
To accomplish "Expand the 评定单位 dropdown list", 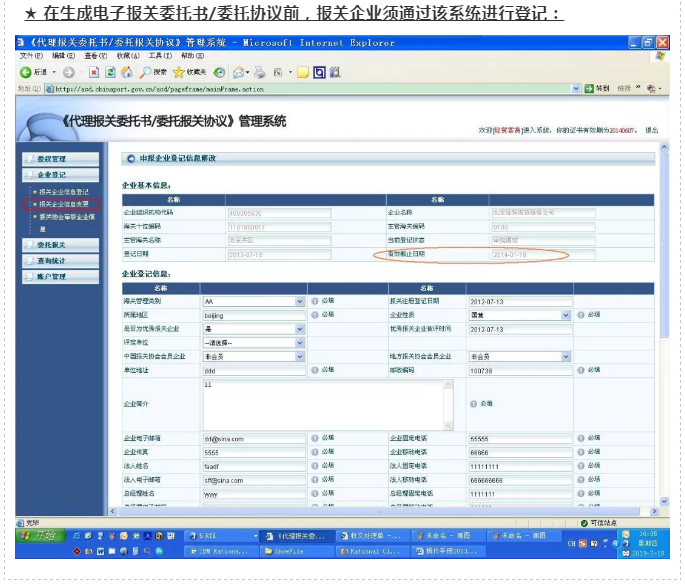I will tap(299, 342).
